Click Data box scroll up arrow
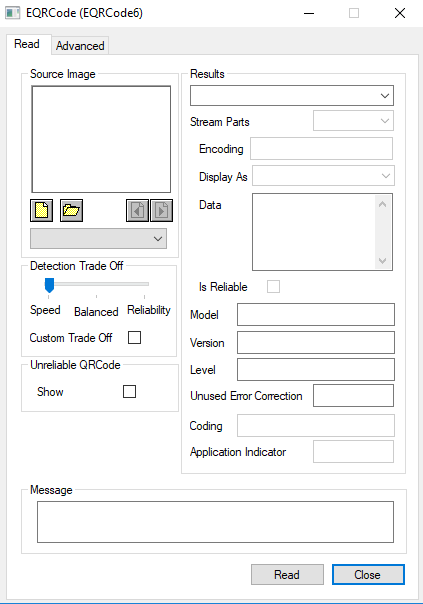The image size is (423, 604). [383, 205]
